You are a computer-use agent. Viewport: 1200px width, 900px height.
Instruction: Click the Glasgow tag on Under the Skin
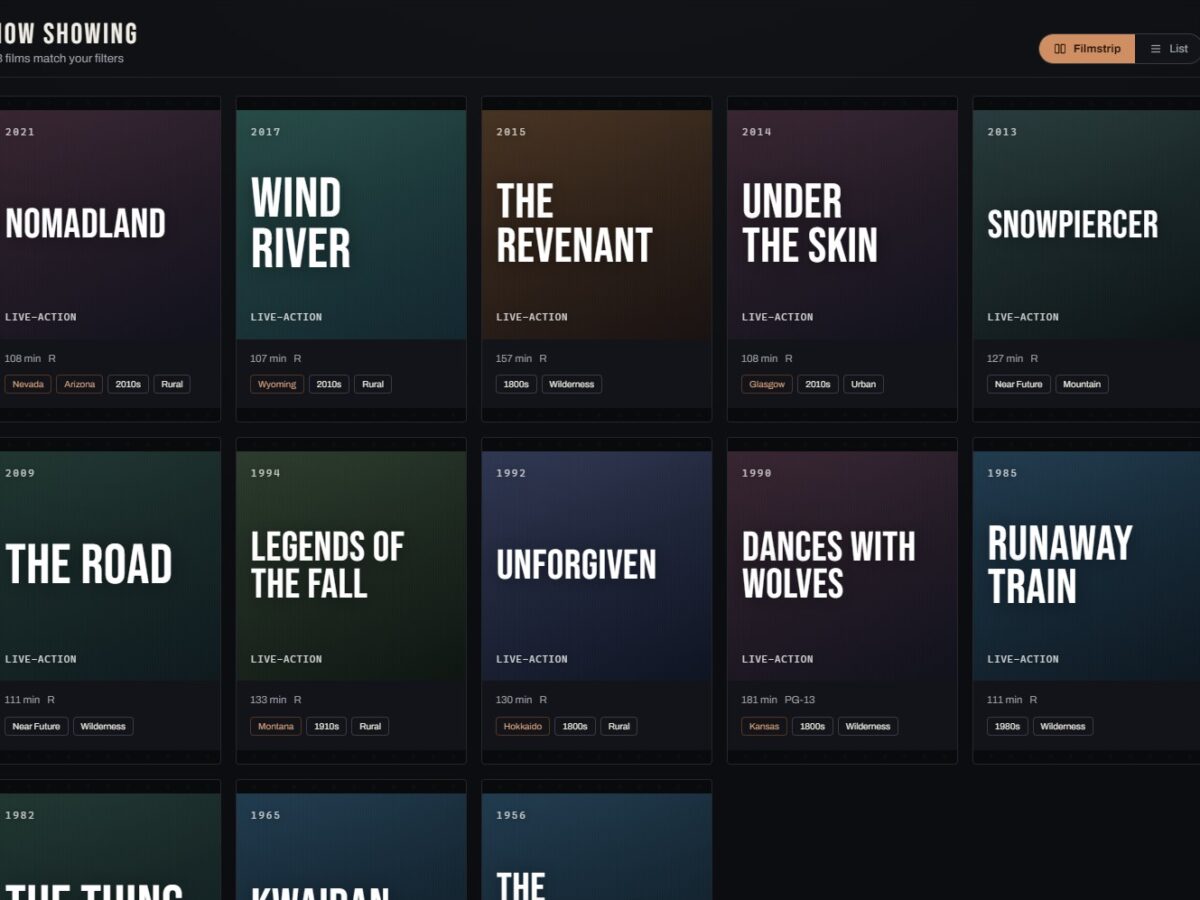pos(767,384)
